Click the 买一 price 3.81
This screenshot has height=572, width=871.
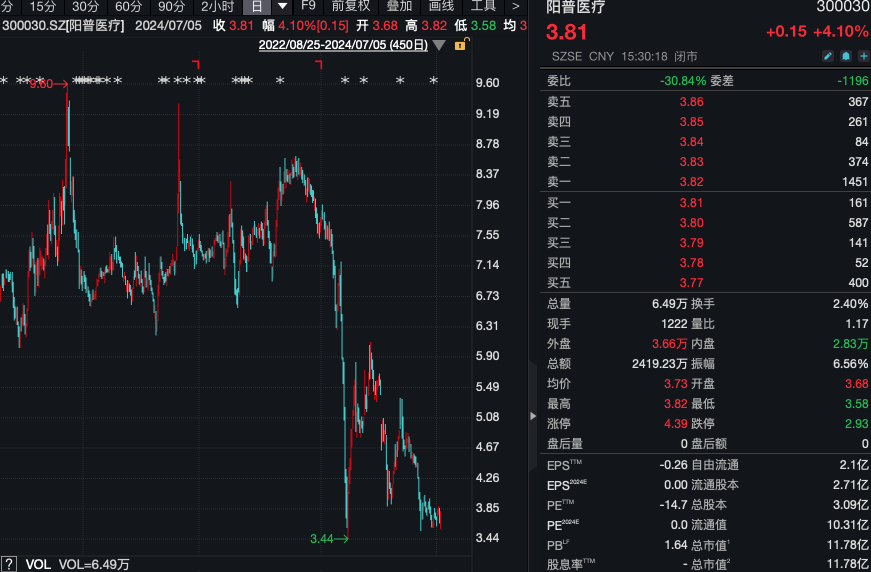point(692,203)
